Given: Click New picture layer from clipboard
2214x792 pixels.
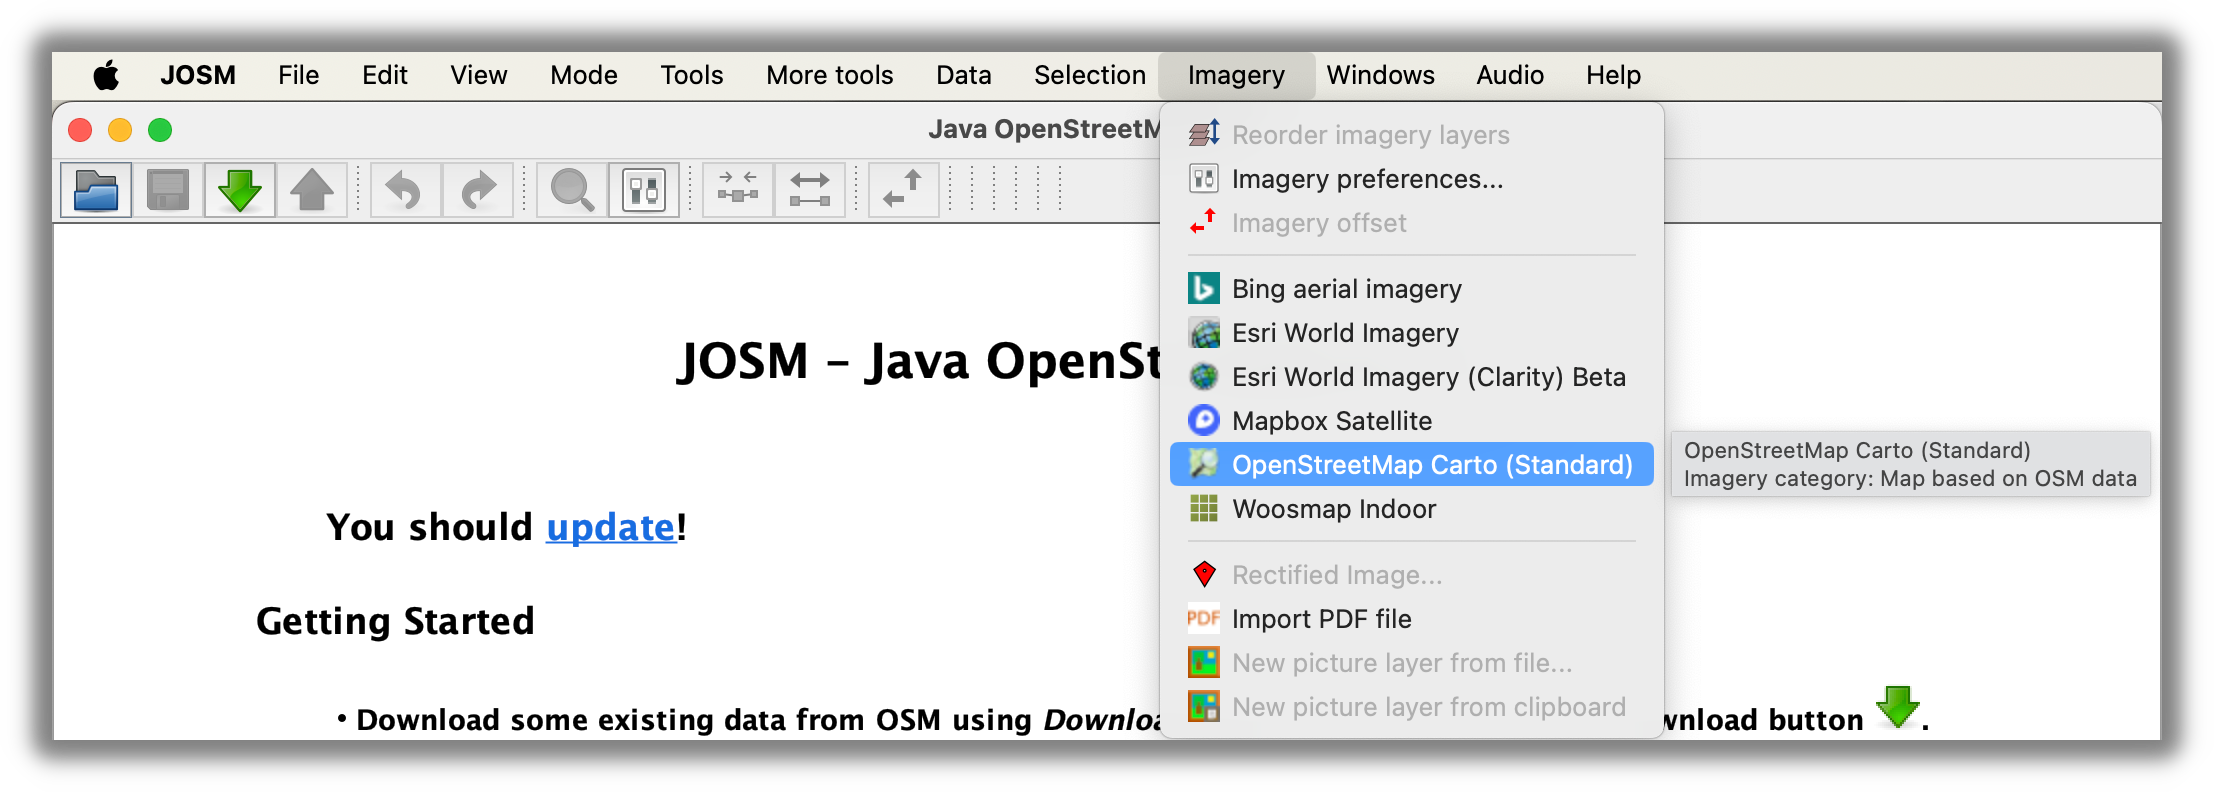Looking at the screenshot, I should point(1411,706).
